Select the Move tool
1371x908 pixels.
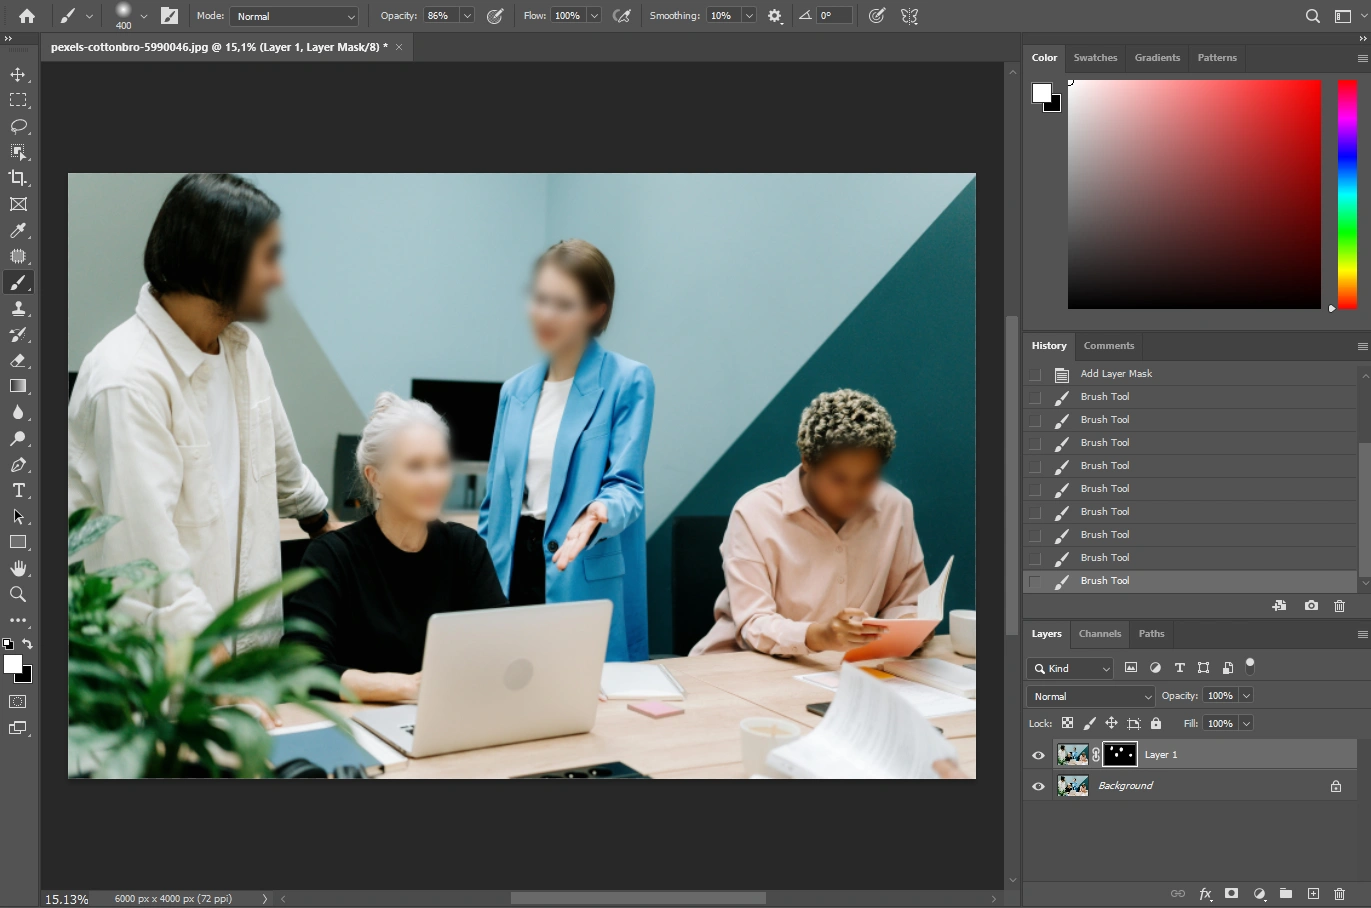click(x=18, y=74)
